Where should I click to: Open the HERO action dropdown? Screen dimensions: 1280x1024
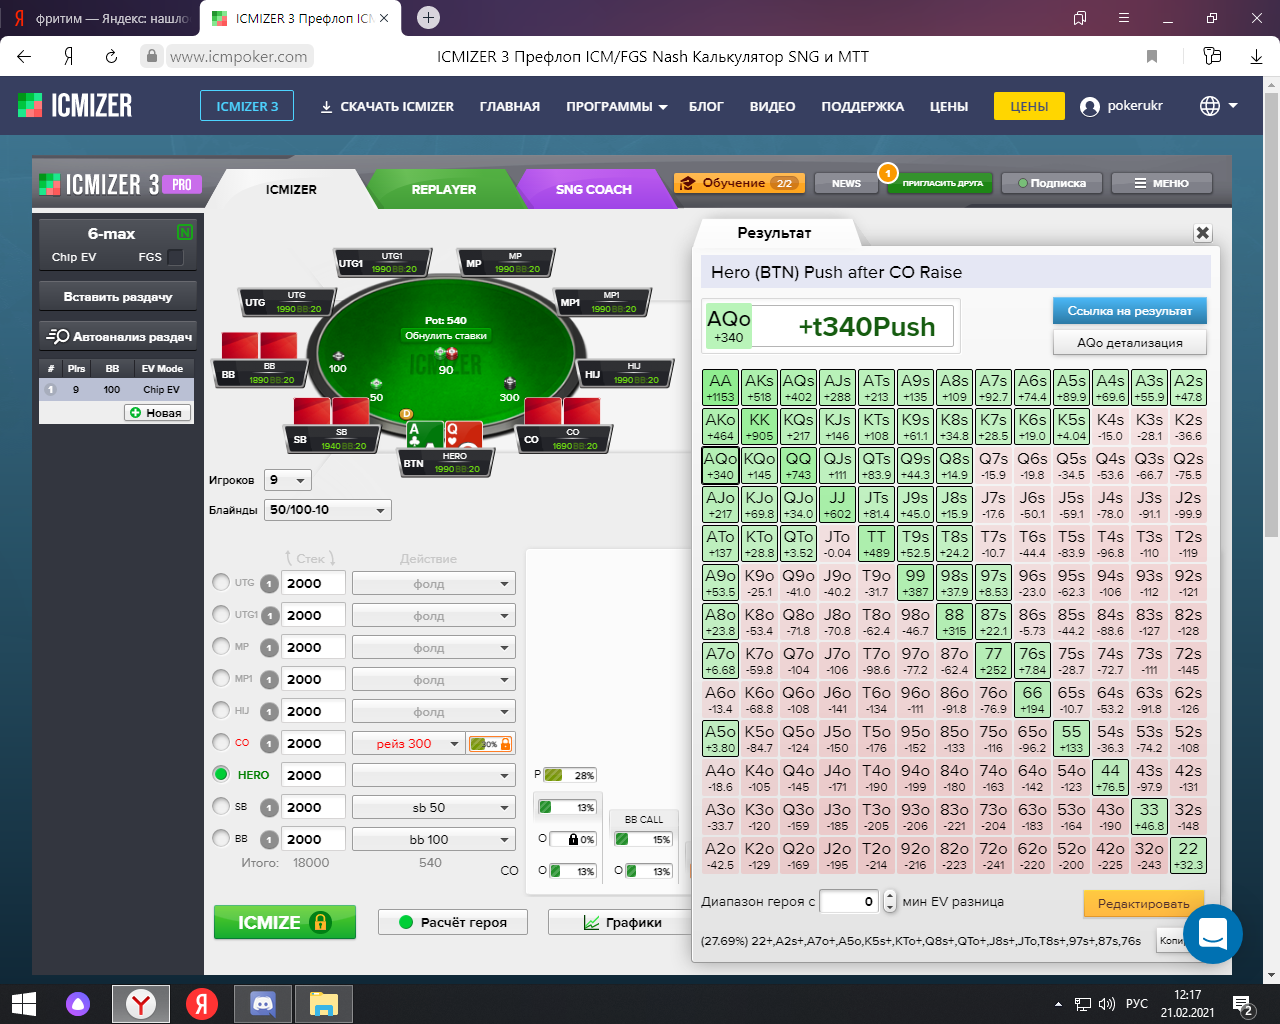click(x=434, y=775)
